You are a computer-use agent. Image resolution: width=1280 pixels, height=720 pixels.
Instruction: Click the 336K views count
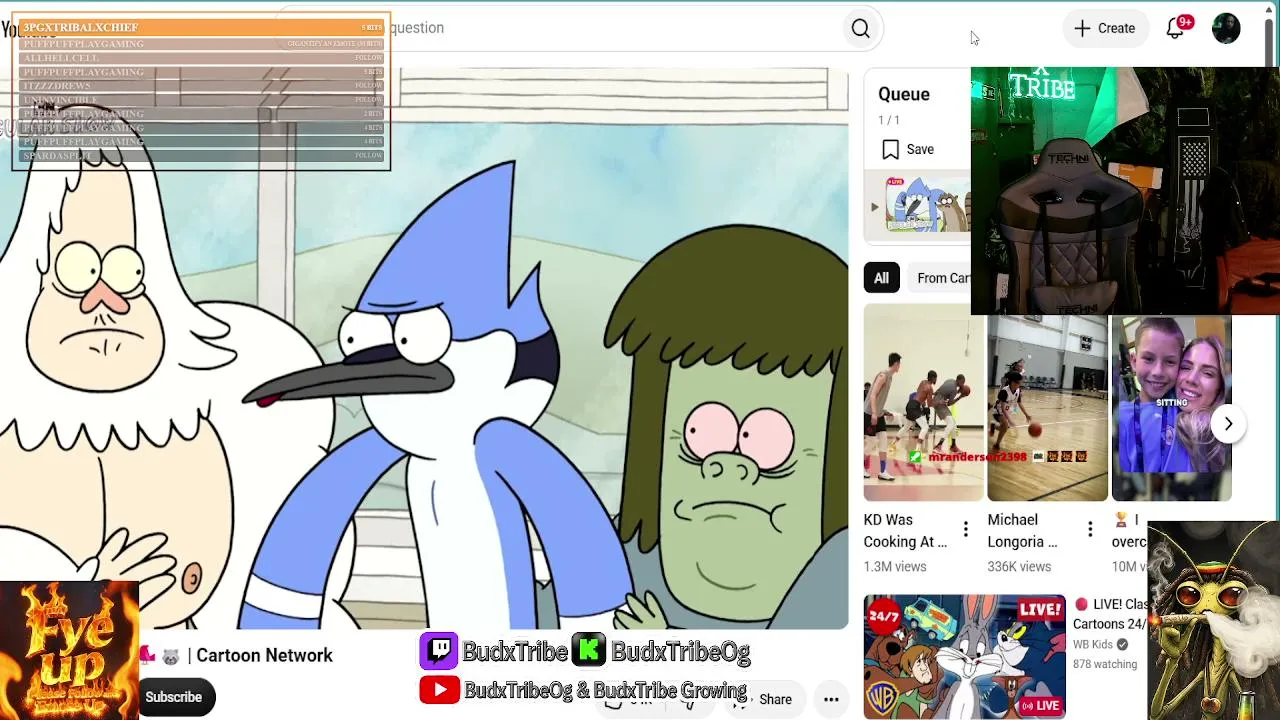(x=1019, y=566)
